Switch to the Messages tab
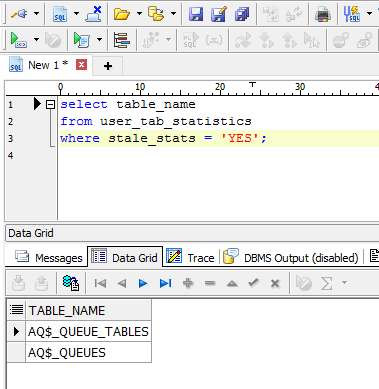379x389 pixels. click(49, 258)
